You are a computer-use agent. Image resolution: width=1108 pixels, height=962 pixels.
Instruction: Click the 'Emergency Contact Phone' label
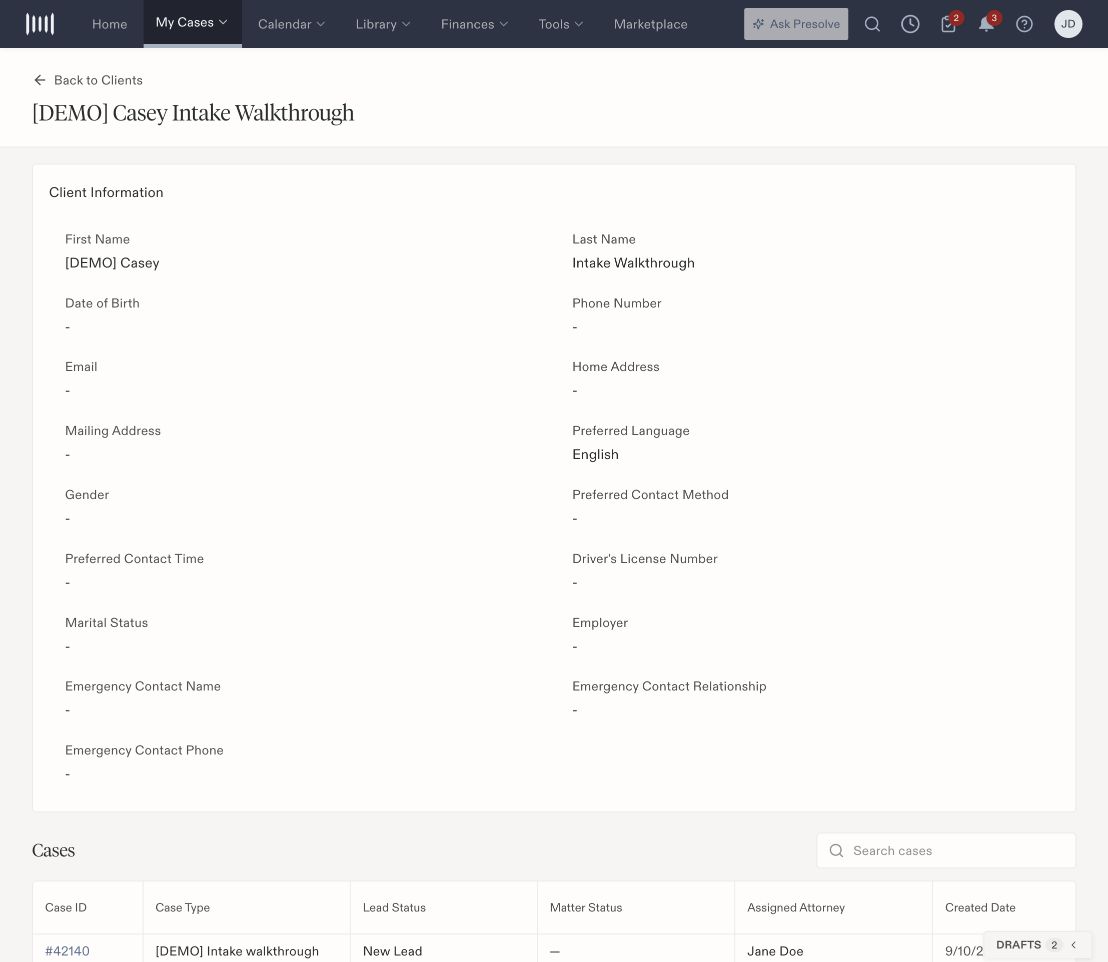[144, 750]
